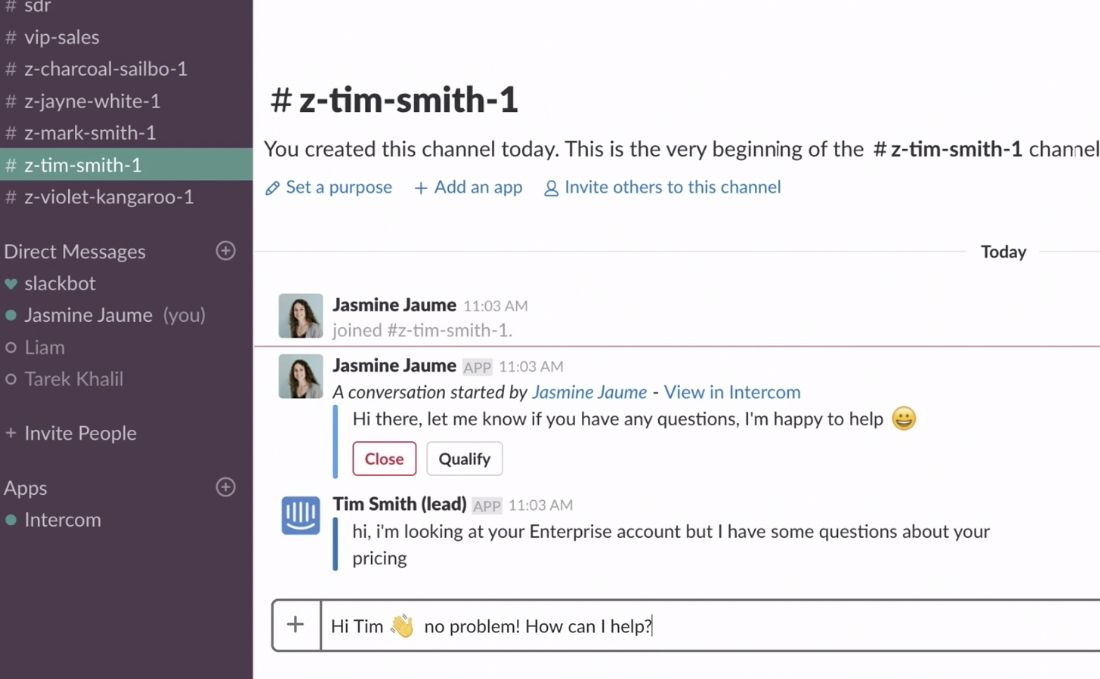Click Jasmine Jaume's avatar on the APP message
Viewport: 1100px width, 679px height.
(x=301, y=377)
